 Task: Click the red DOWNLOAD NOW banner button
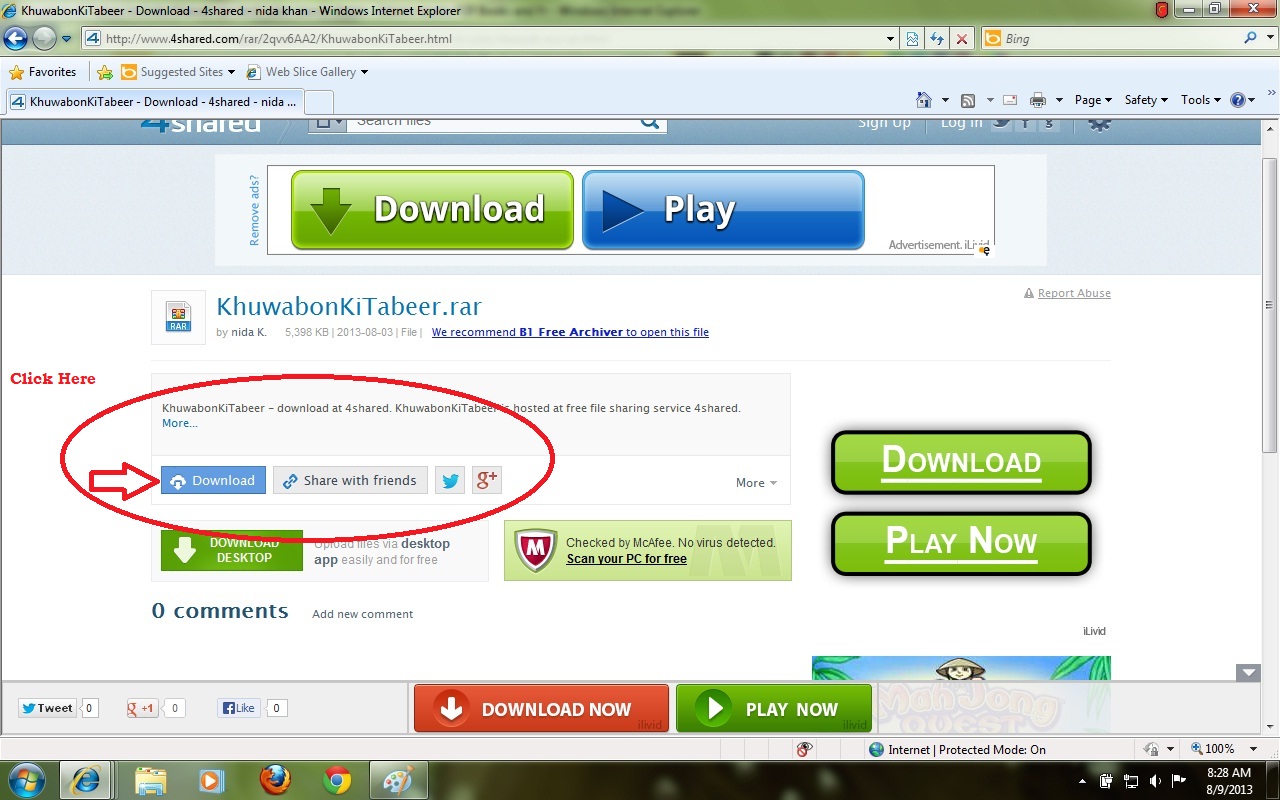(541, 709)
